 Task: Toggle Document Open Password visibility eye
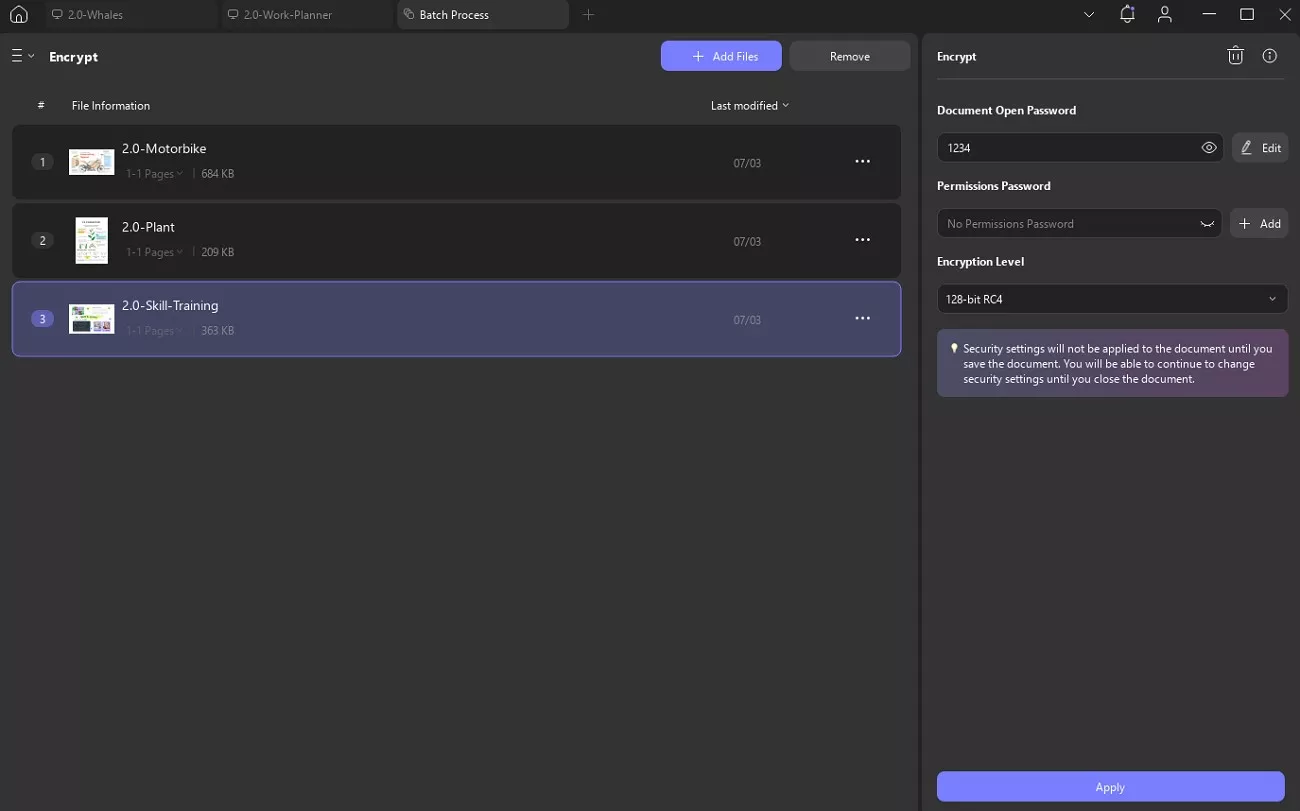click(1209, 148)
